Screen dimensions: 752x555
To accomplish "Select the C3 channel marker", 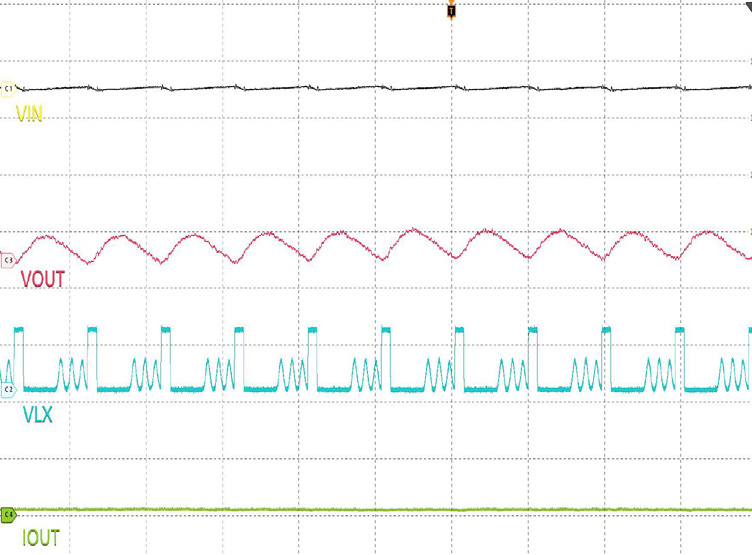I will 8,259.
